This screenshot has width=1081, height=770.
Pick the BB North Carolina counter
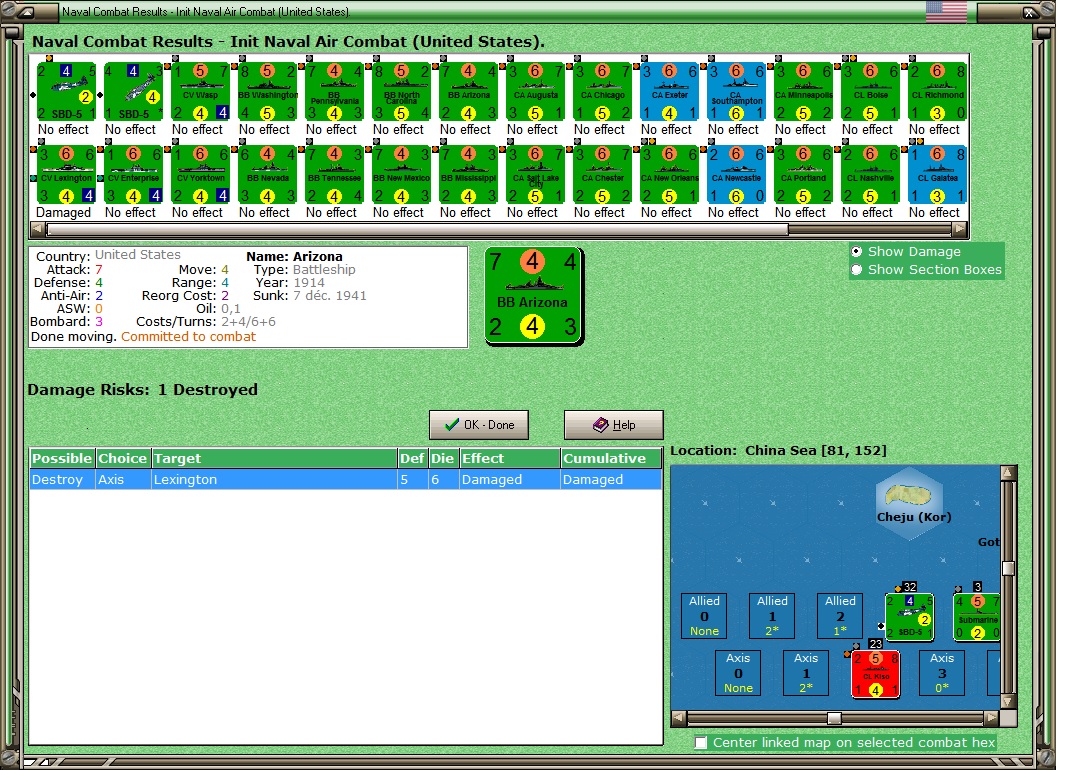pyautogui.click(x=401, y=92)
